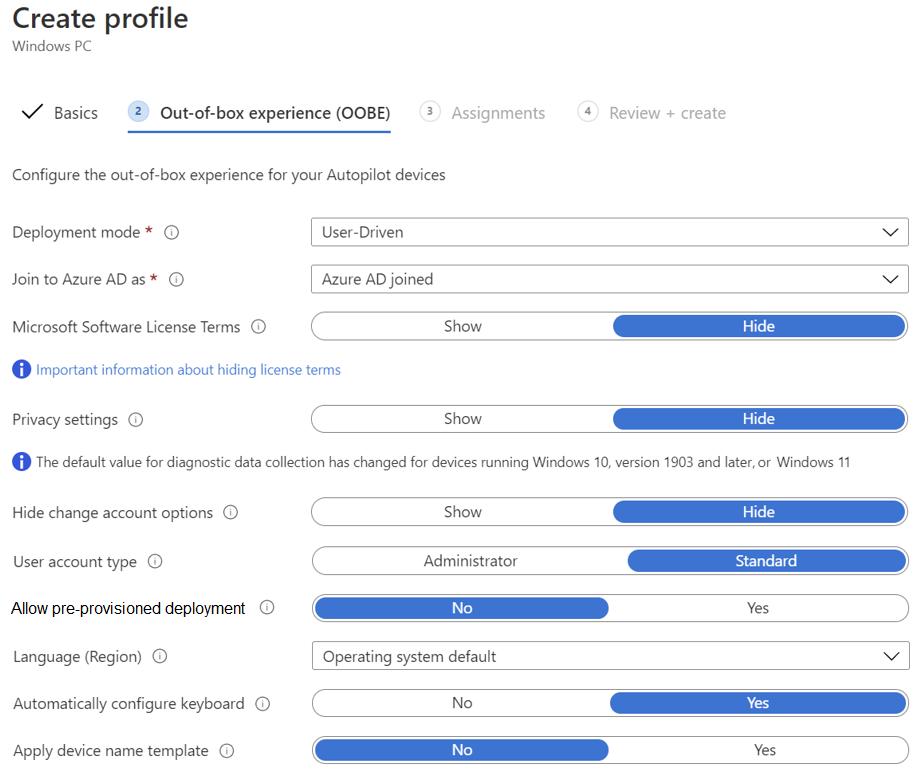Open the Deployment mode dropdown

[x=609, y=232]
